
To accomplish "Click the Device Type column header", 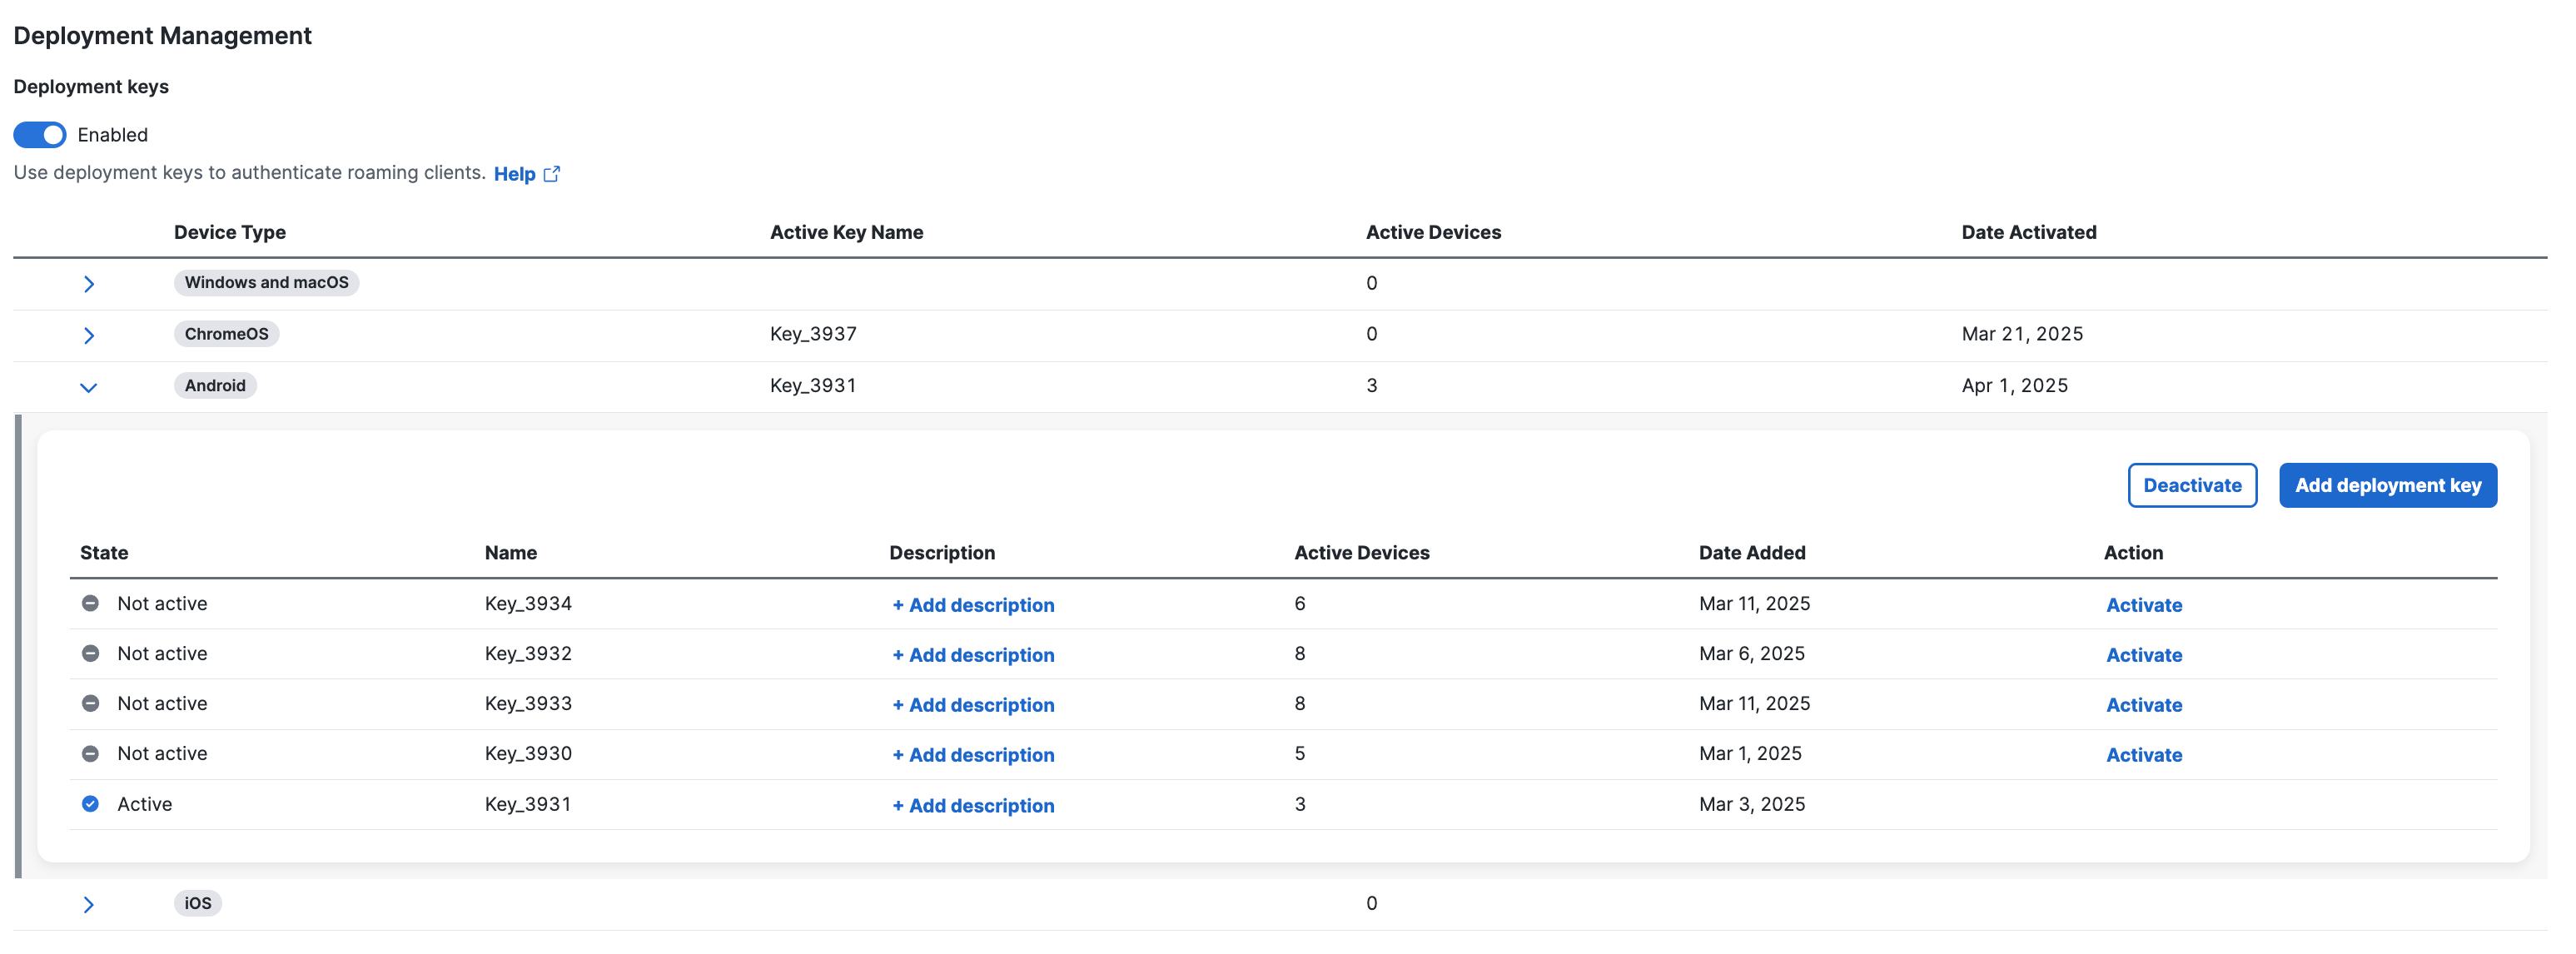I will pos(230,232).
